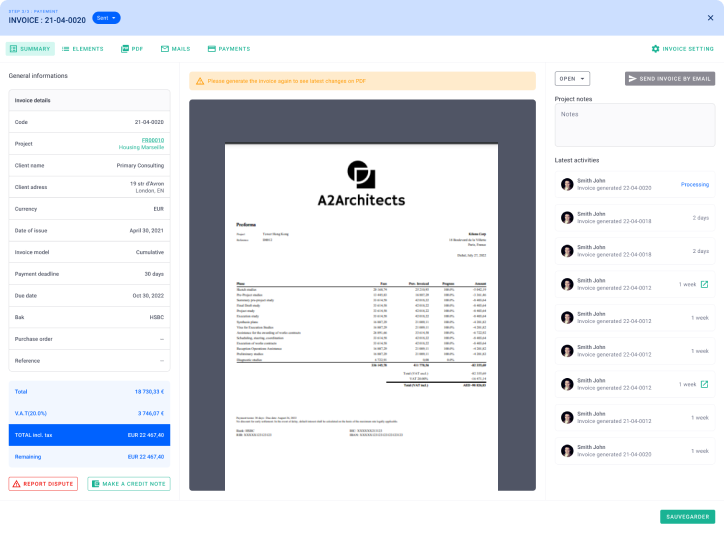The width and height of the screenshot is (724, 533).
Task: Select the Invoice generated 21-04-0020 activity
Action: [x=635, y=450]
